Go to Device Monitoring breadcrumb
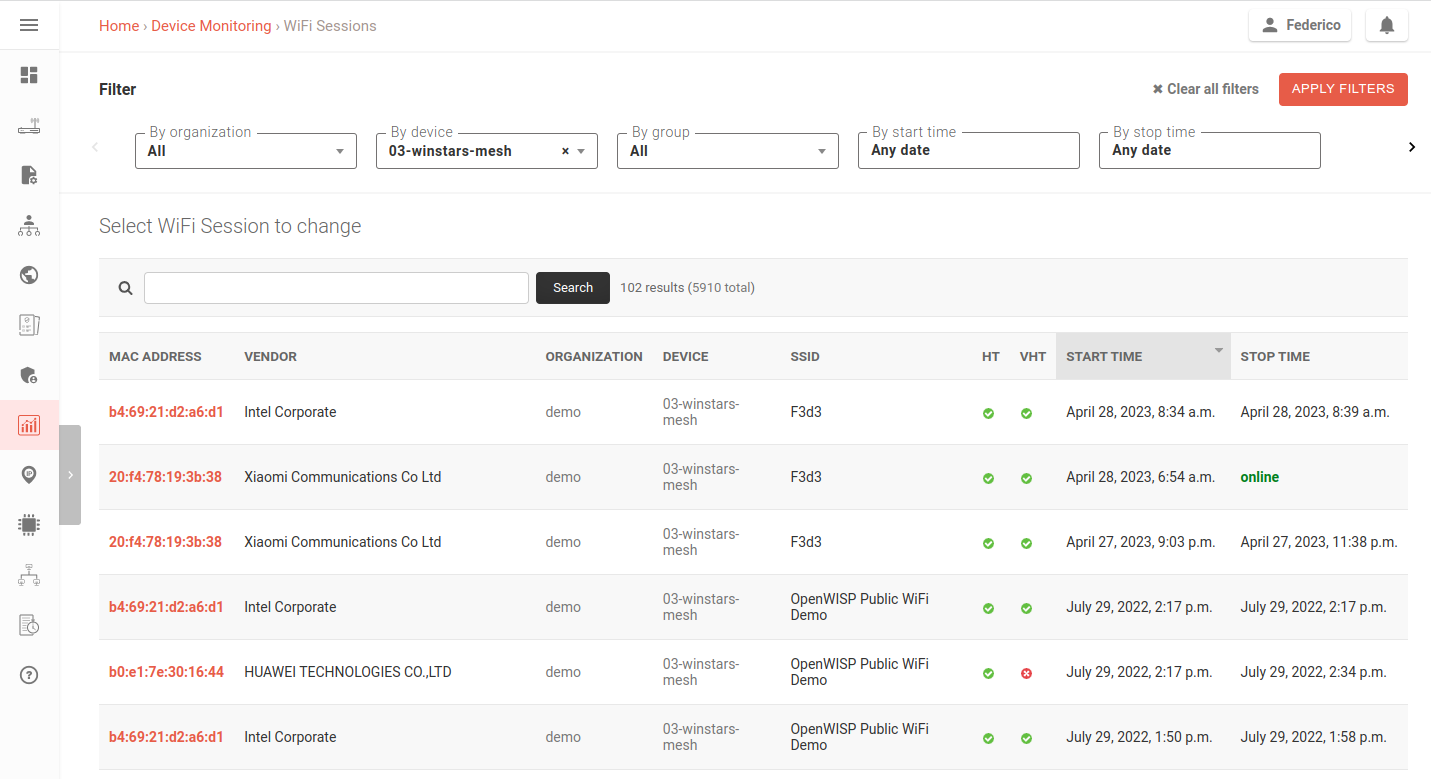 click(x=211, y=26)
